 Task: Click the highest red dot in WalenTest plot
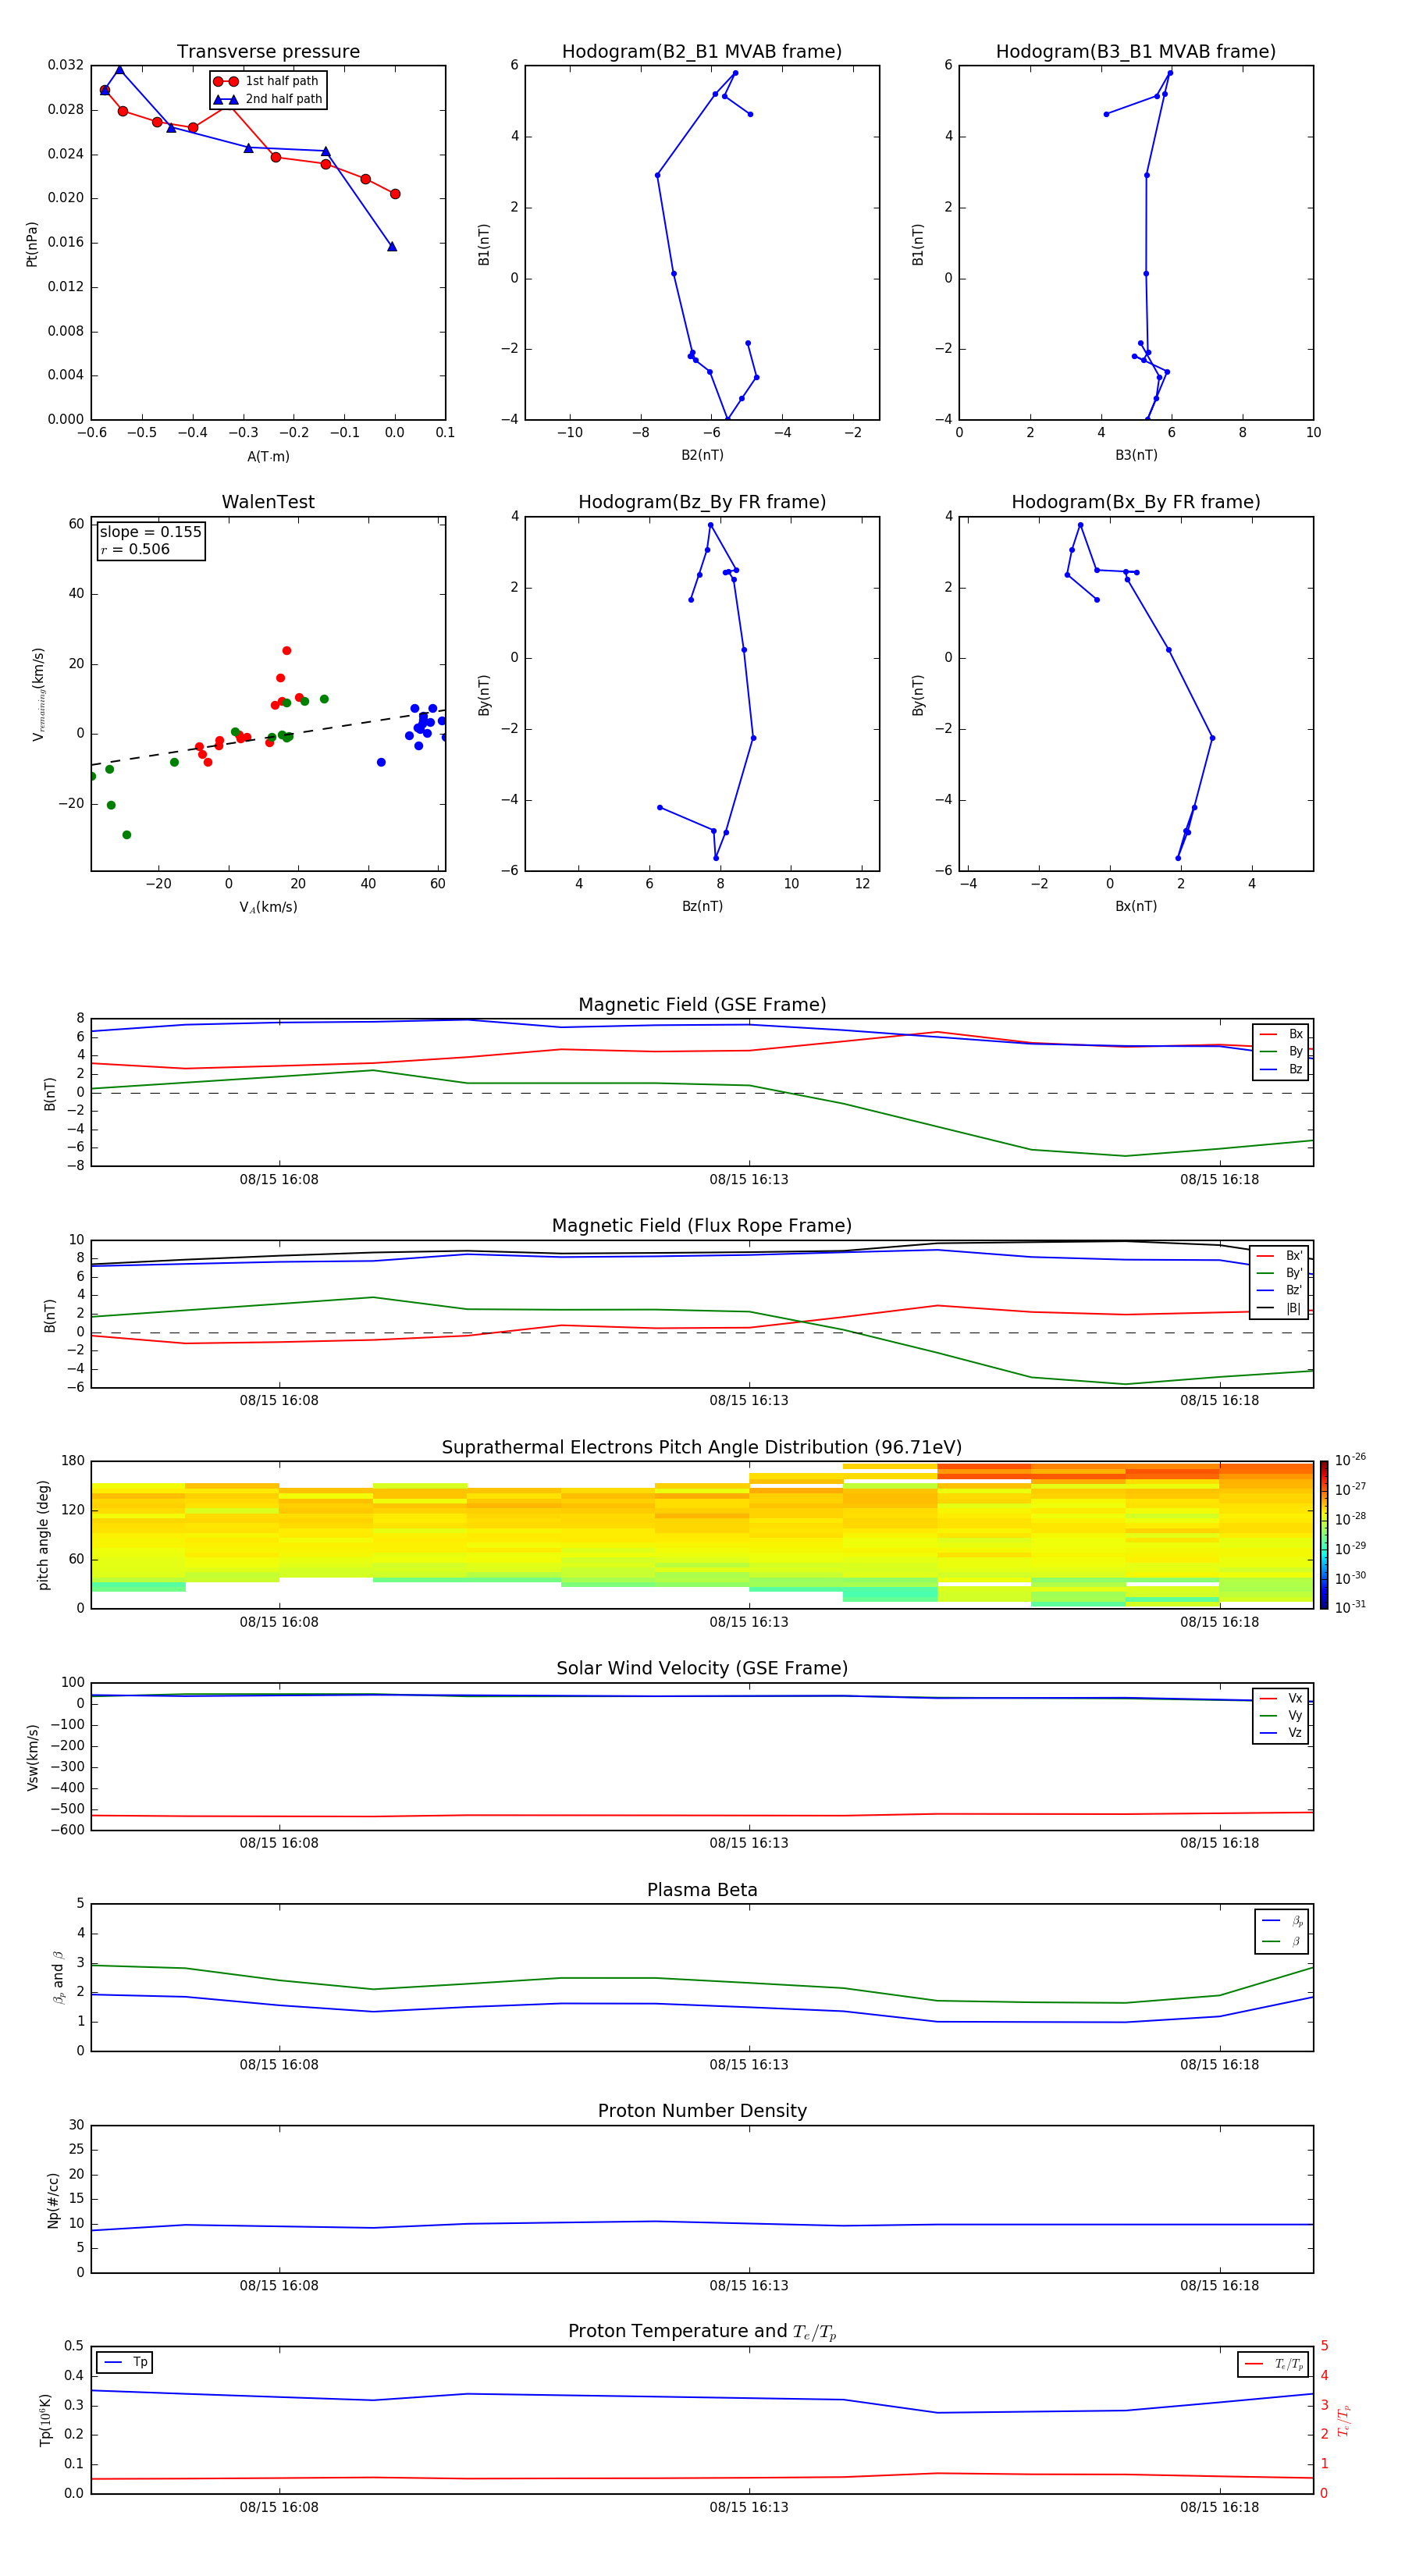(x=287, y=651)
